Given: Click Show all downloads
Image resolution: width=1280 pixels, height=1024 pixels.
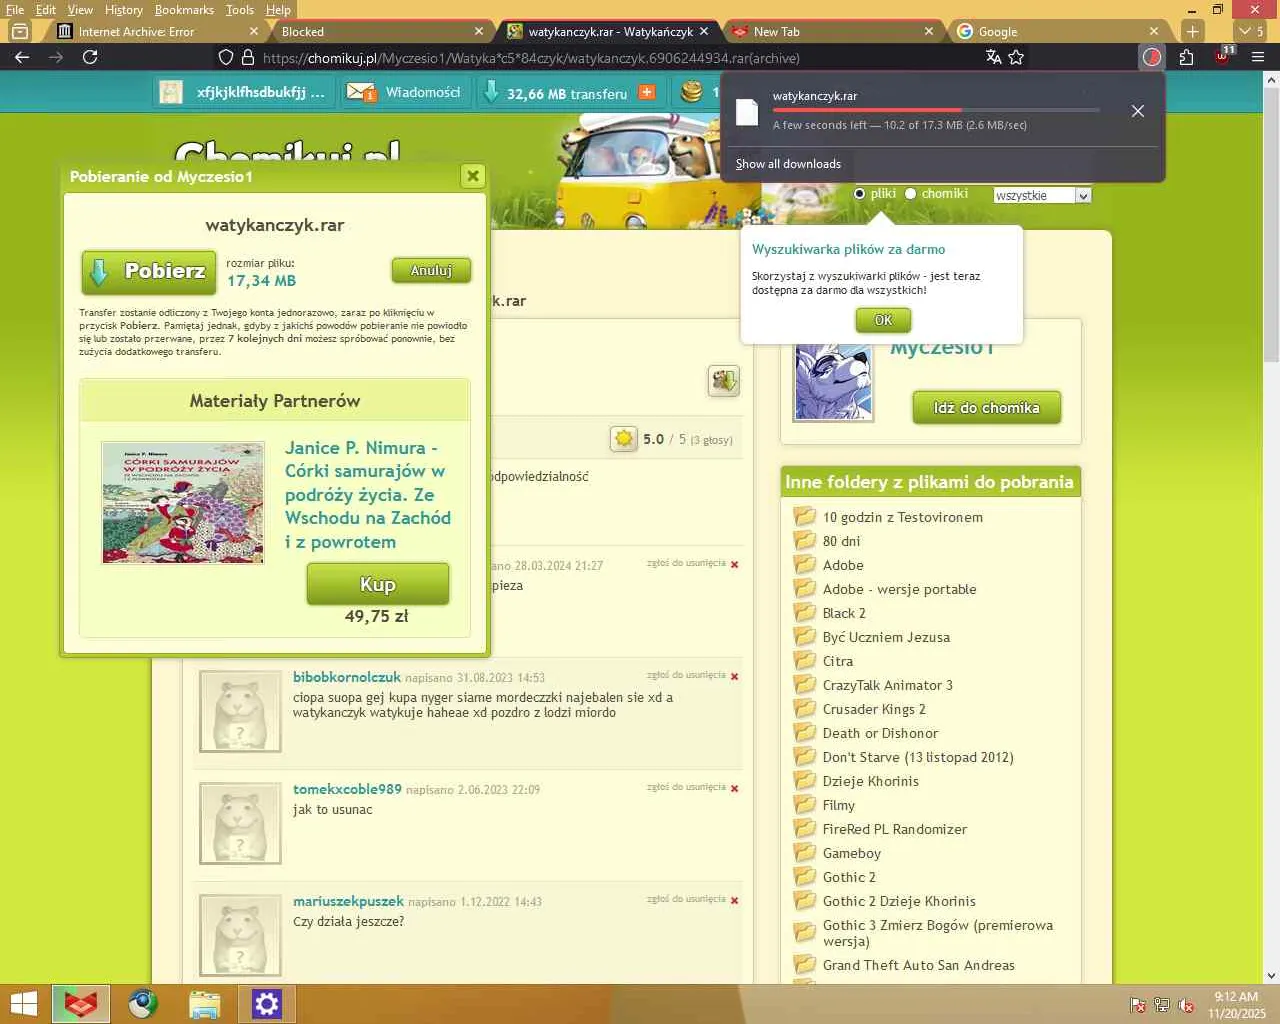Looking at the screenshot, I should point(788,164).
